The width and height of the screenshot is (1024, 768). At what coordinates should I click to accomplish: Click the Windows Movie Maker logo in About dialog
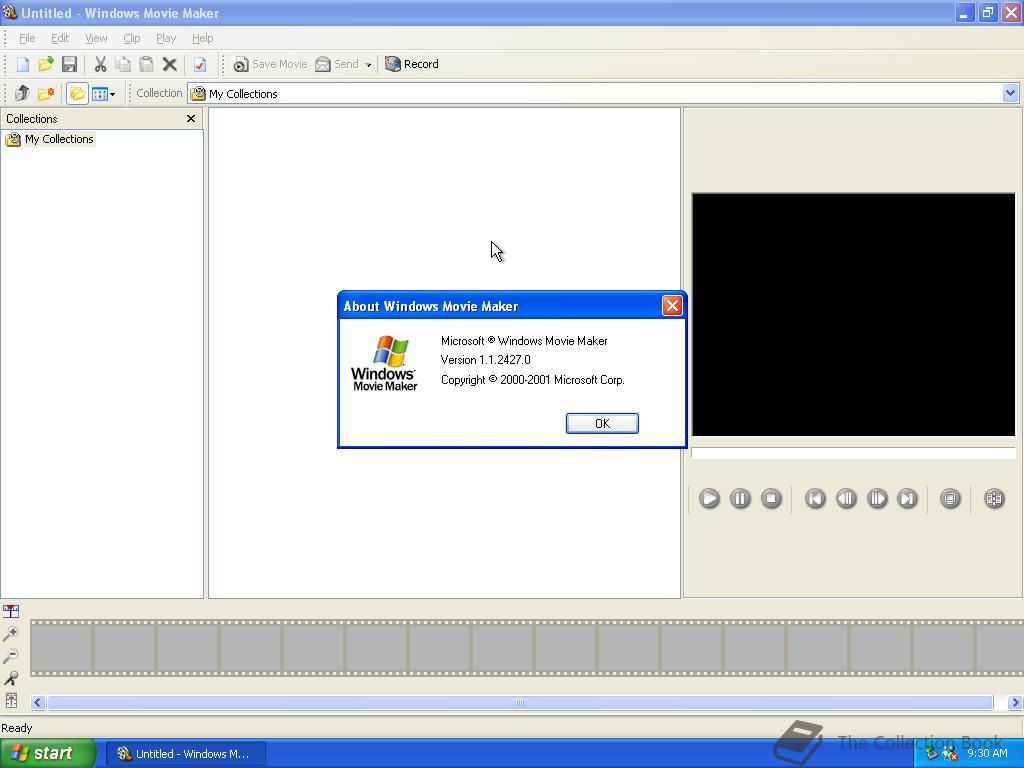[385, 363]
